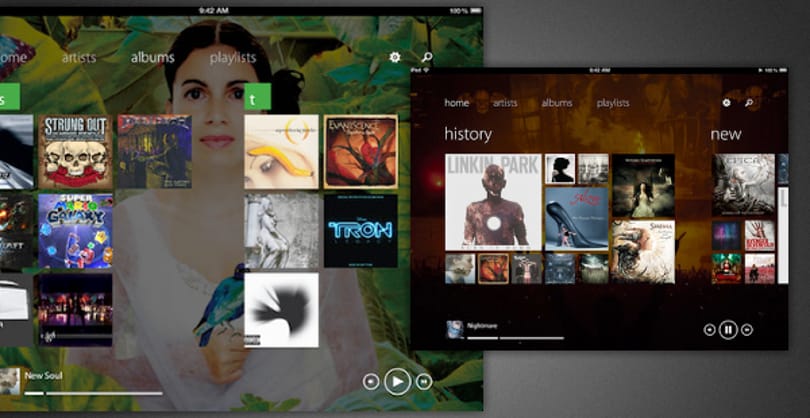Switch to albums tab in green player
The width and height of the screenshot is (810, 418).
coord(152,58)
